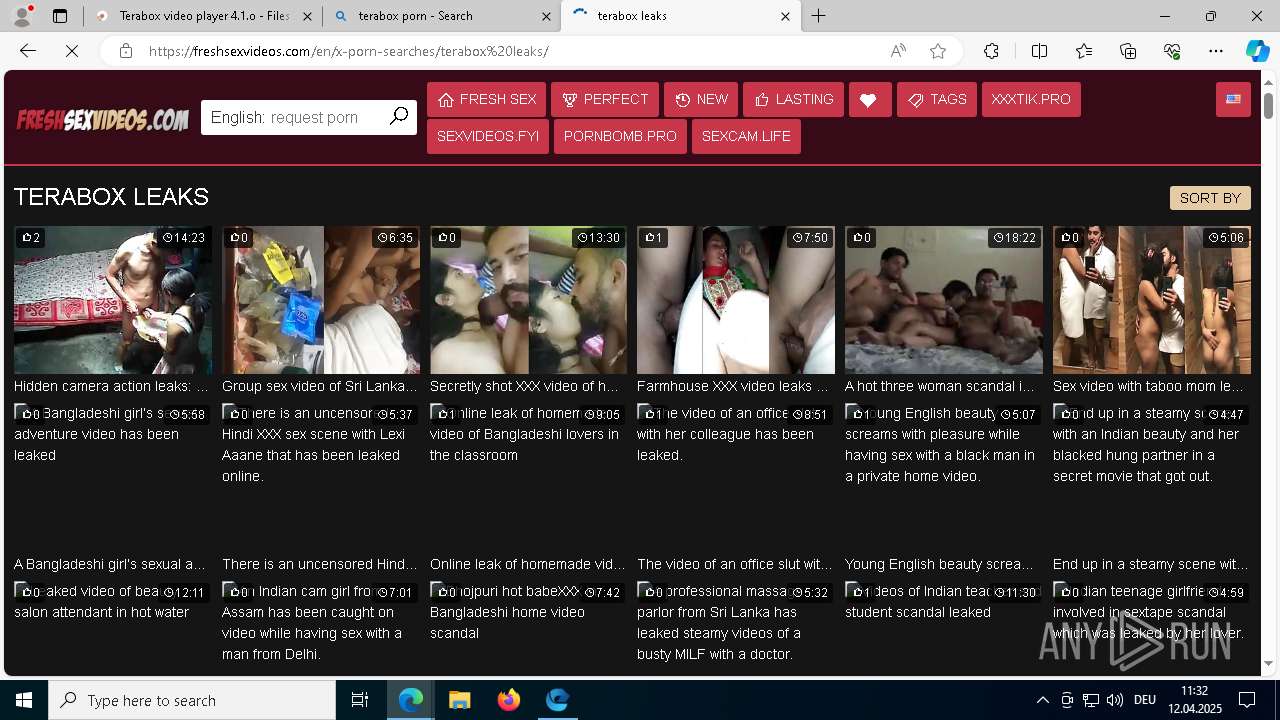Click the heart favorites button
The image size is (1280, 720).
point(870,99)
